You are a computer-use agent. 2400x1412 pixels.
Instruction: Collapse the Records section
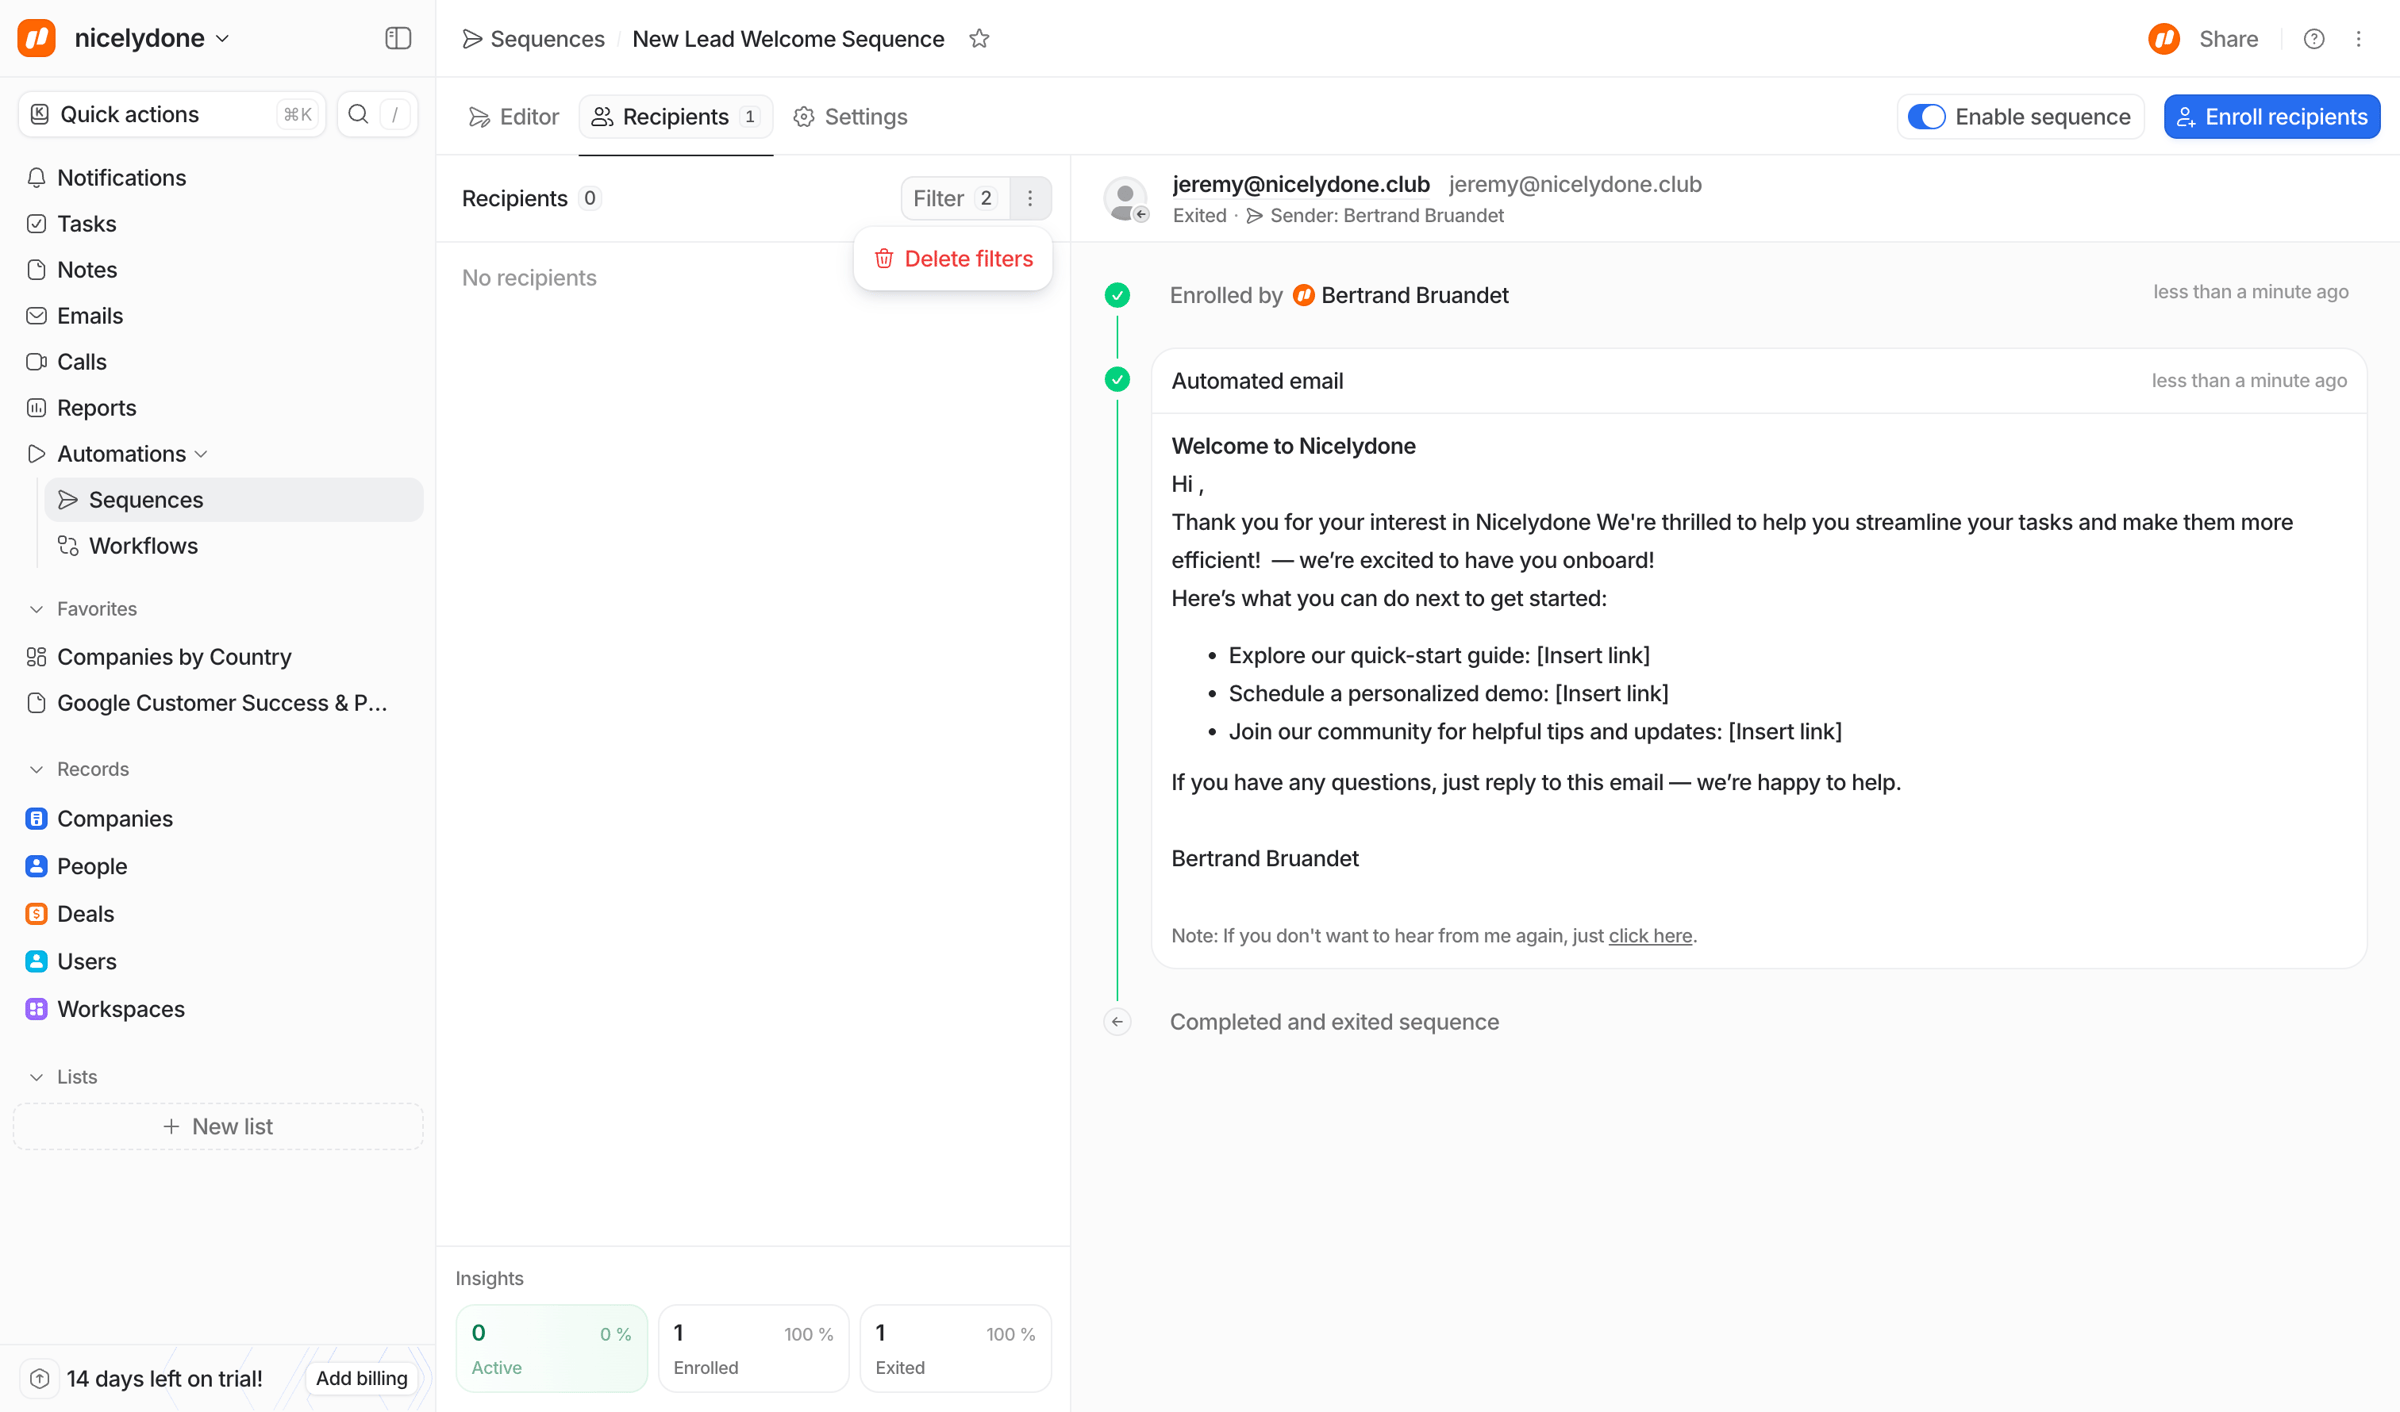click(x=37, y=768)
